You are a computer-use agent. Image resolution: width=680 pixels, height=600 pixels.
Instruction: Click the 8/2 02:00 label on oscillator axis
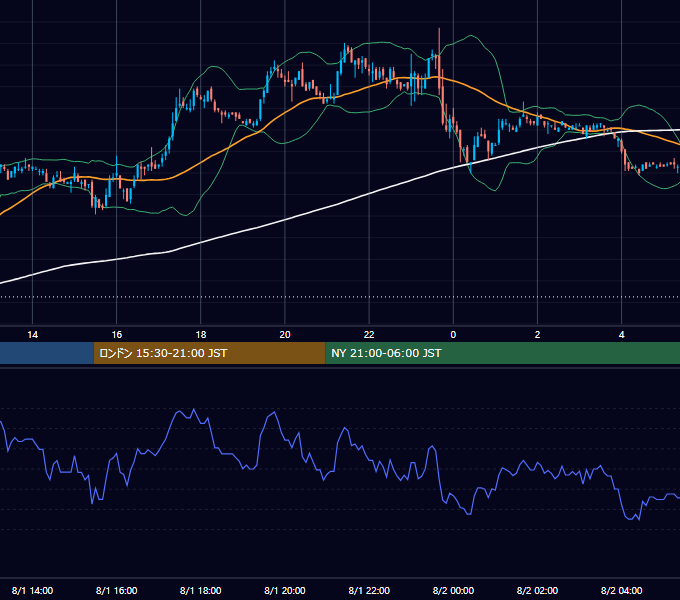coord(537,590)
